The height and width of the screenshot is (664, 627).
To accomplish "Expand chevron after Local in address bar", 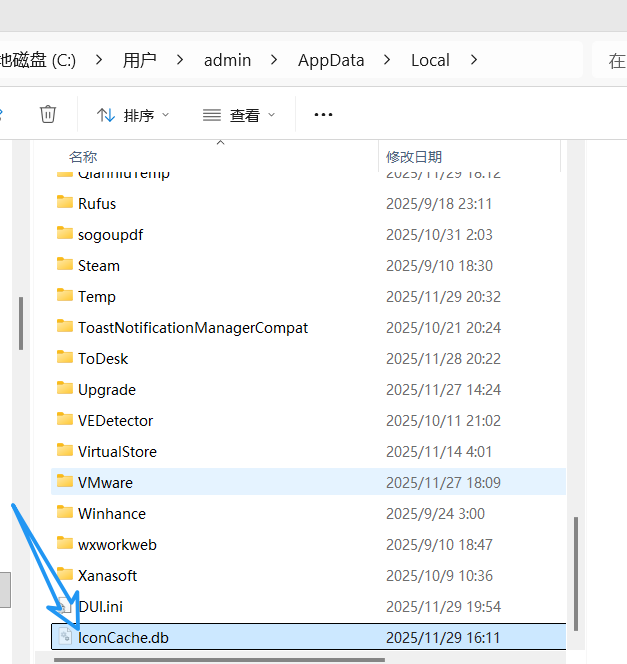I will (474, 60).
